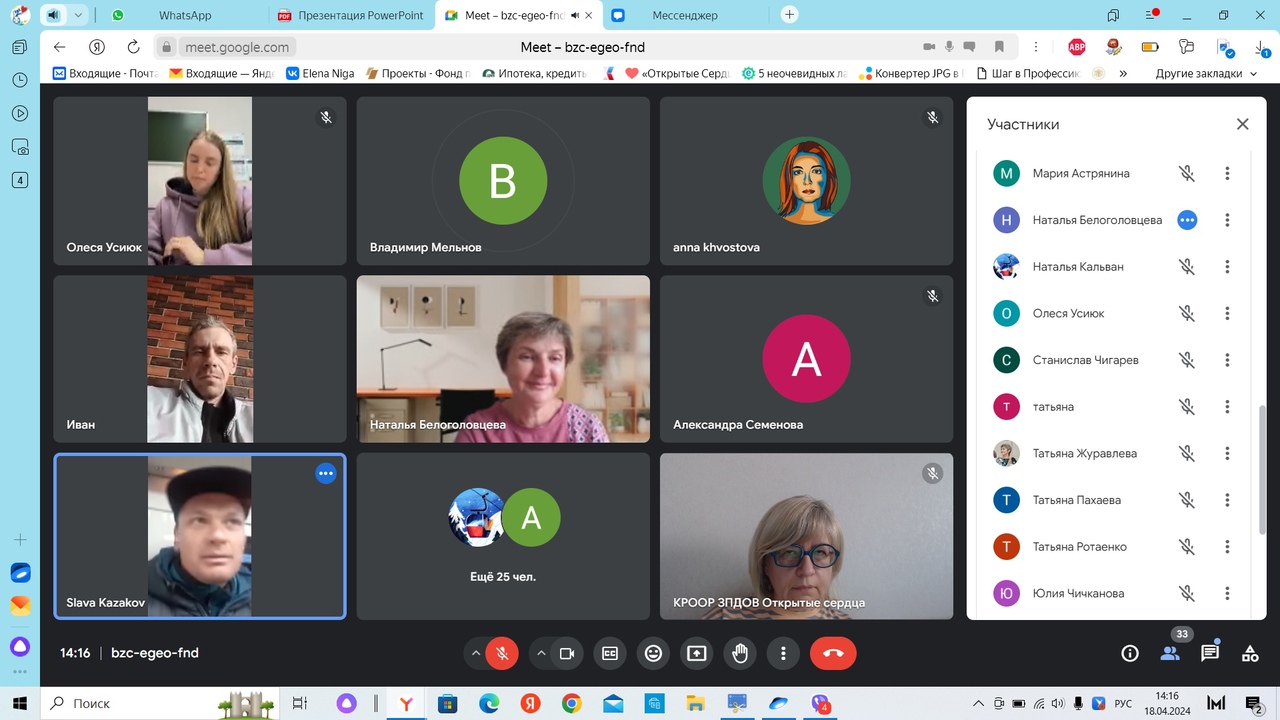Turn on closed captions
The image size is (1280, 720).
609,653
